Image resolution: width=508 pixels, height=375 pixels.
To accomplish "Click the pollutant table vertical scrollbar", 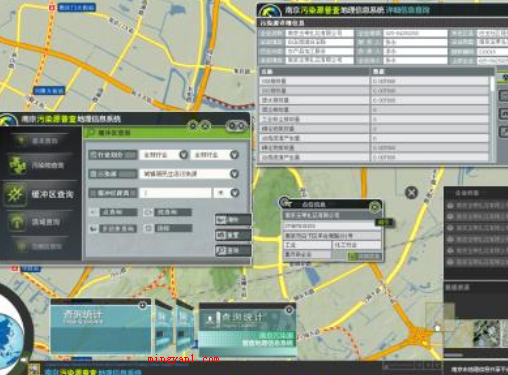I will point(492,84).
